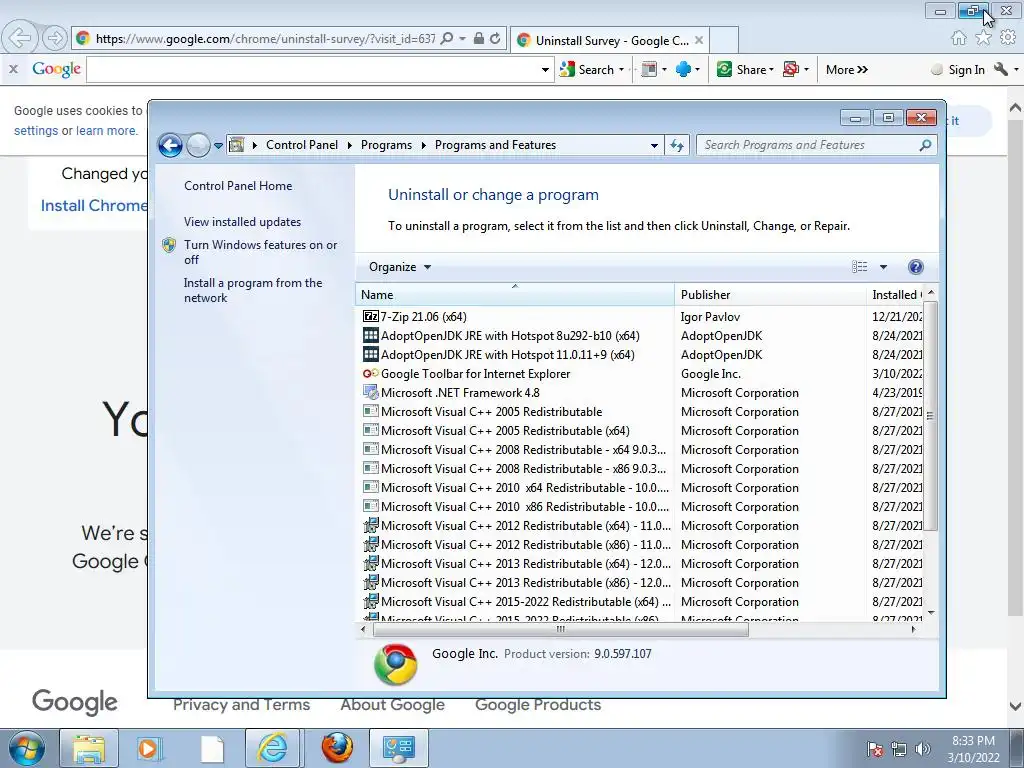
Task: Click Sign In on Google Toolbar
Action: (x=966, y=69)
